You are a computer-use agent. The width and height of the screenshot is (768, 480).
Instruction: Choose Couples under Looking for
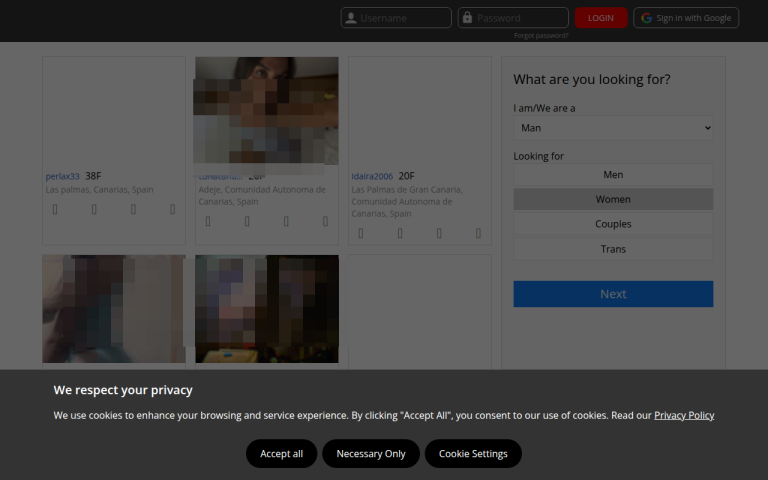pos(613,224)
